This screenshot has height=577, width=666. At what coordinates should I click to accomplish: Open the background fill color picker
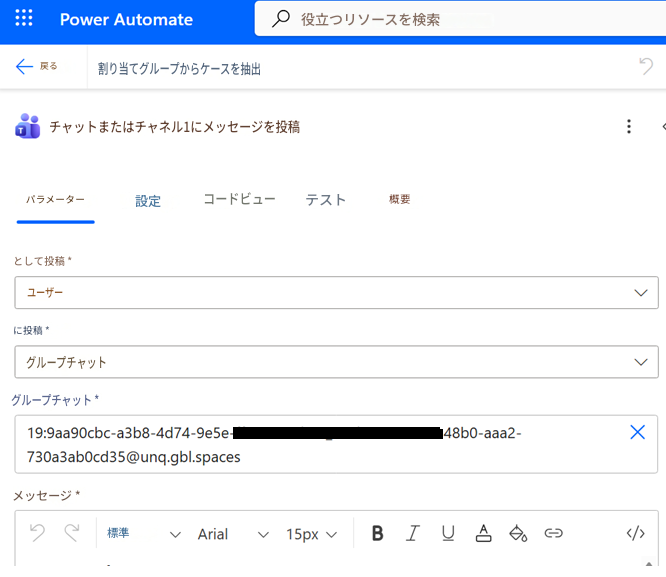pos(518,533)
